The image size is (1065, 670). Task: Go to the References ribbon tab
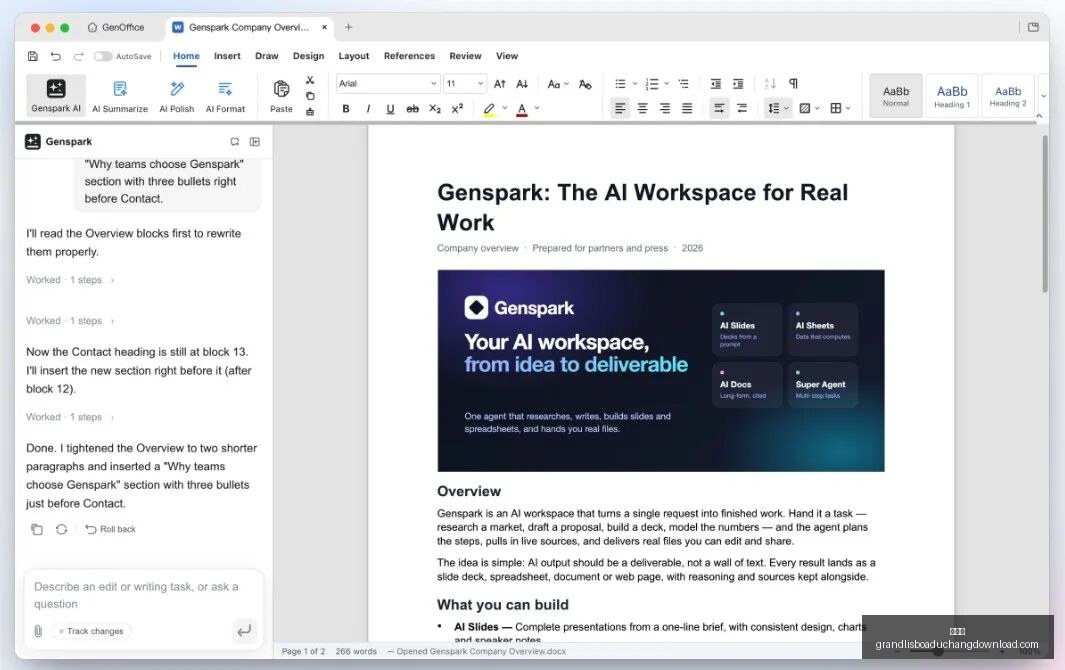point(409,56)
